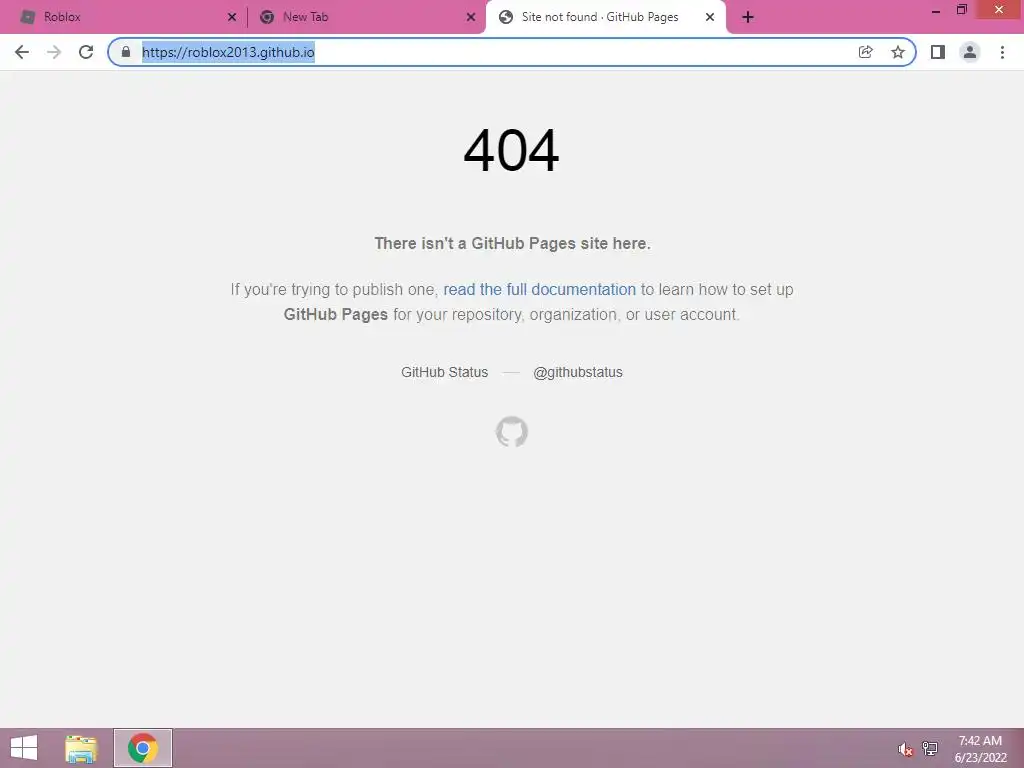Open the Windows Start menu
1024x768 pixels.
click(x=24, y=748)
